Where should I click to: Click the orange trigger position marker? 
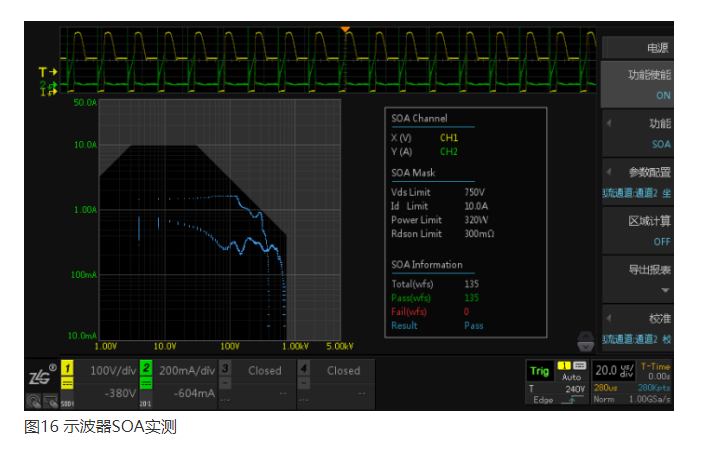click(346, 30)
